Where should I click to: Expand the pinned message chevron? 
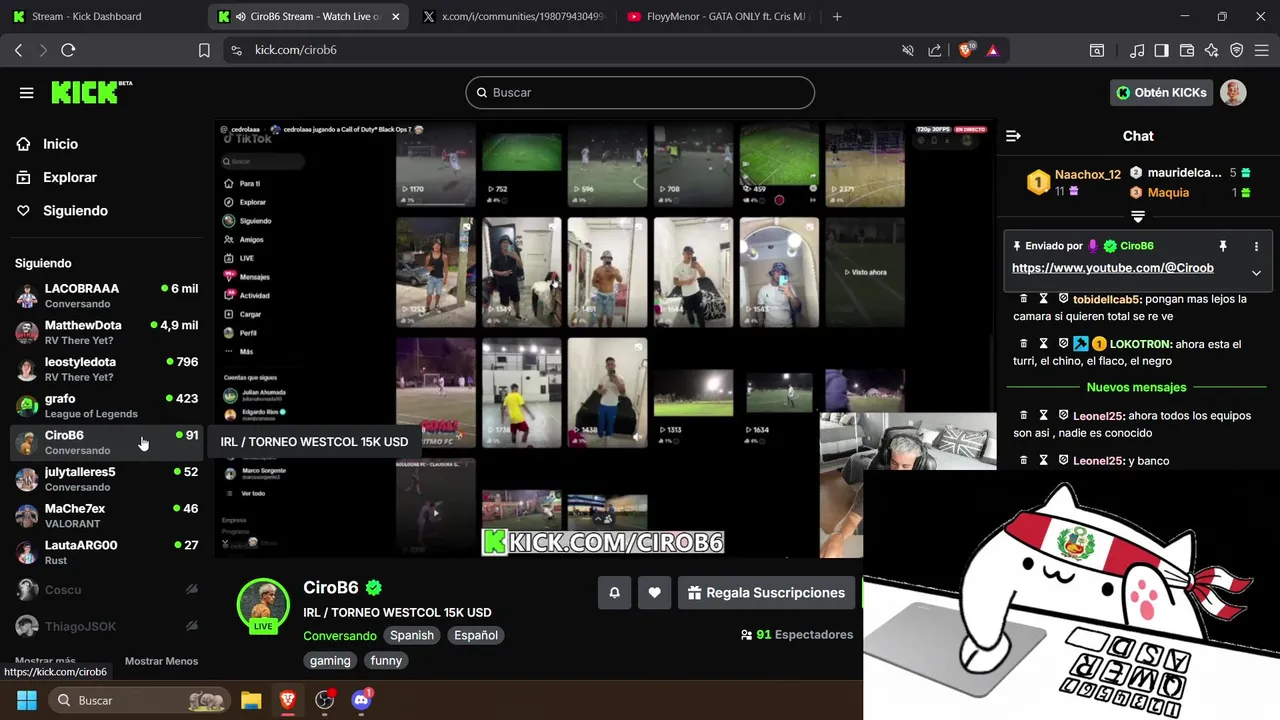point(1256,272)
